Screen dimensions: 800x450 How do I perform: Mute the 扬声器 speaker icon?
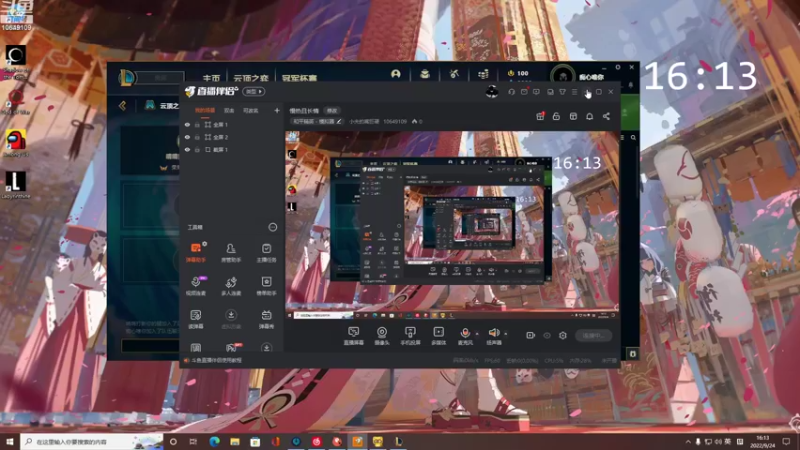click(x=493, y=333)
